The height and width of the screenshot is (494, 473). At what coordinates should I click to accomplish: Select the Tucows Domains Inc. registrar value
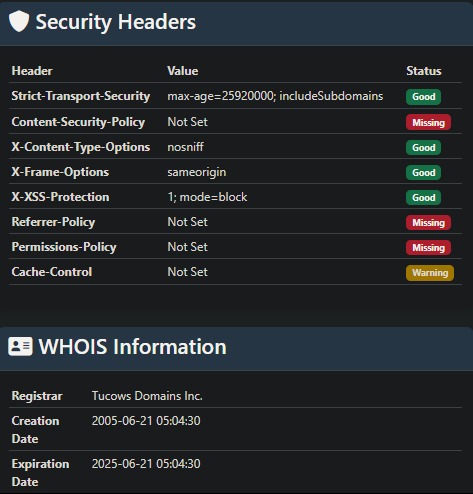coord(147,396)
